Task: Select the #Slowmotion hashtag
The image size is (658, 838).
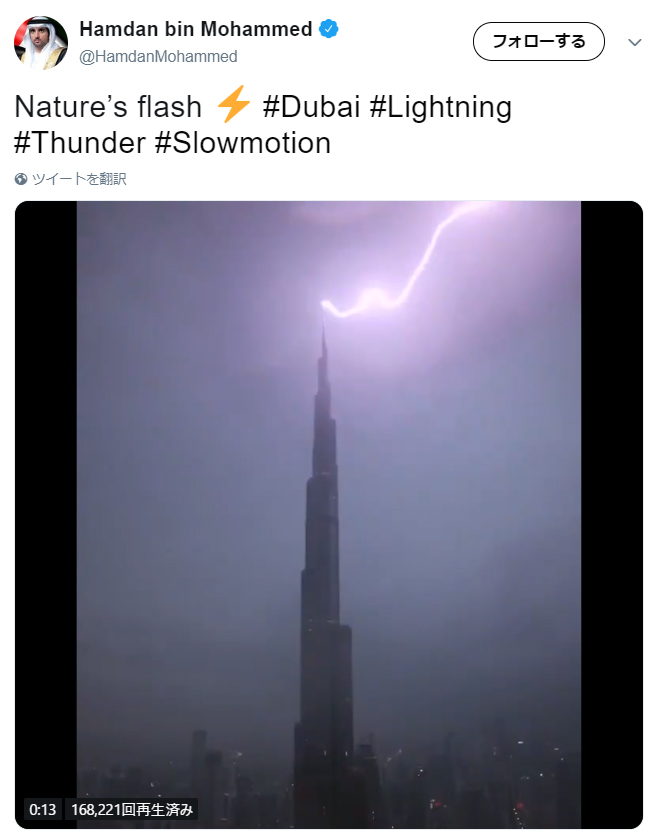Action: pos(243,143)
